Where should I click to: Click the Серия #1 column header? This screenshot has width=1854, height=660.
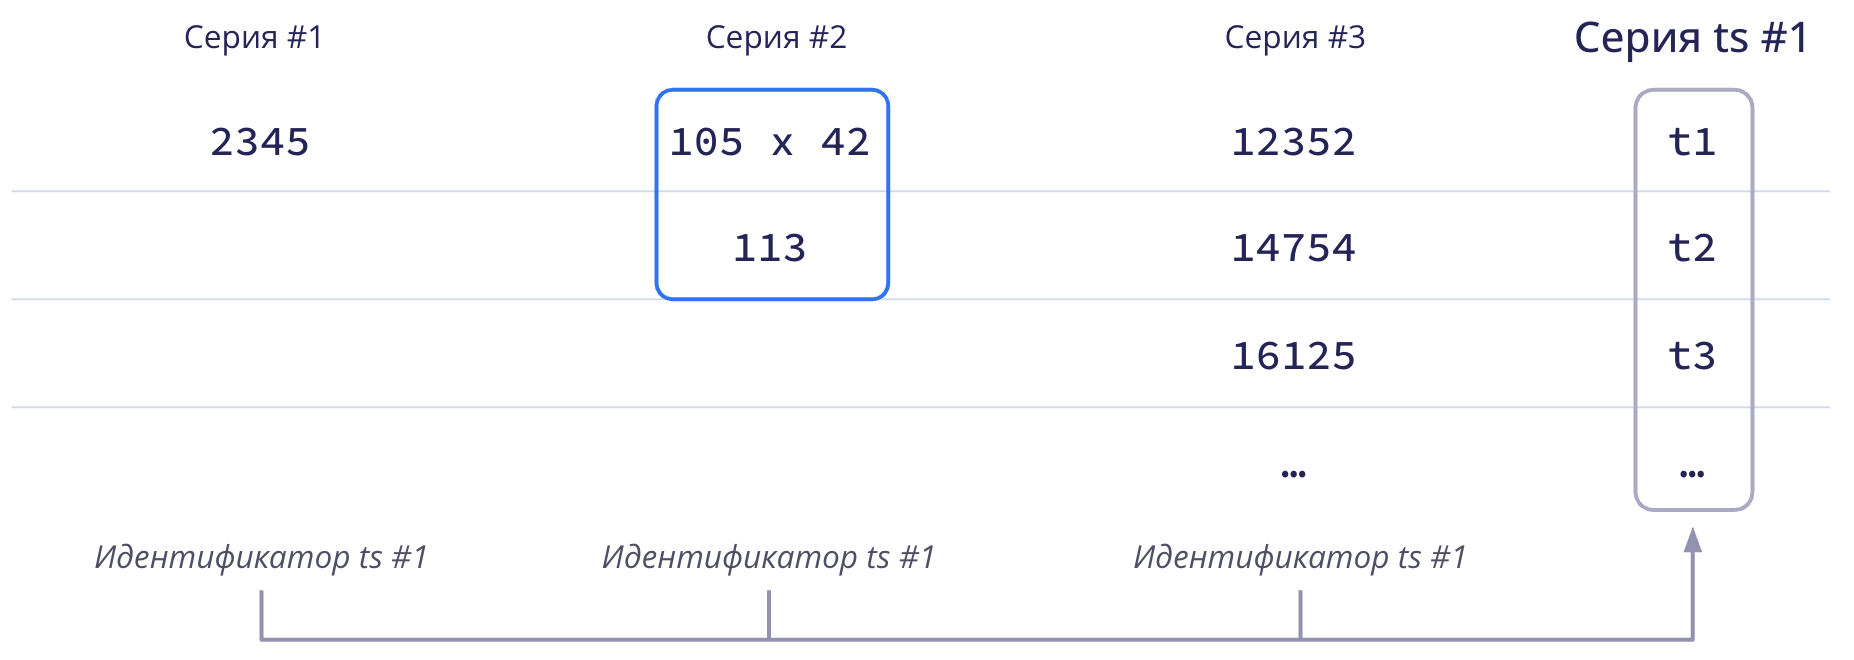click(x=254, y=38)
